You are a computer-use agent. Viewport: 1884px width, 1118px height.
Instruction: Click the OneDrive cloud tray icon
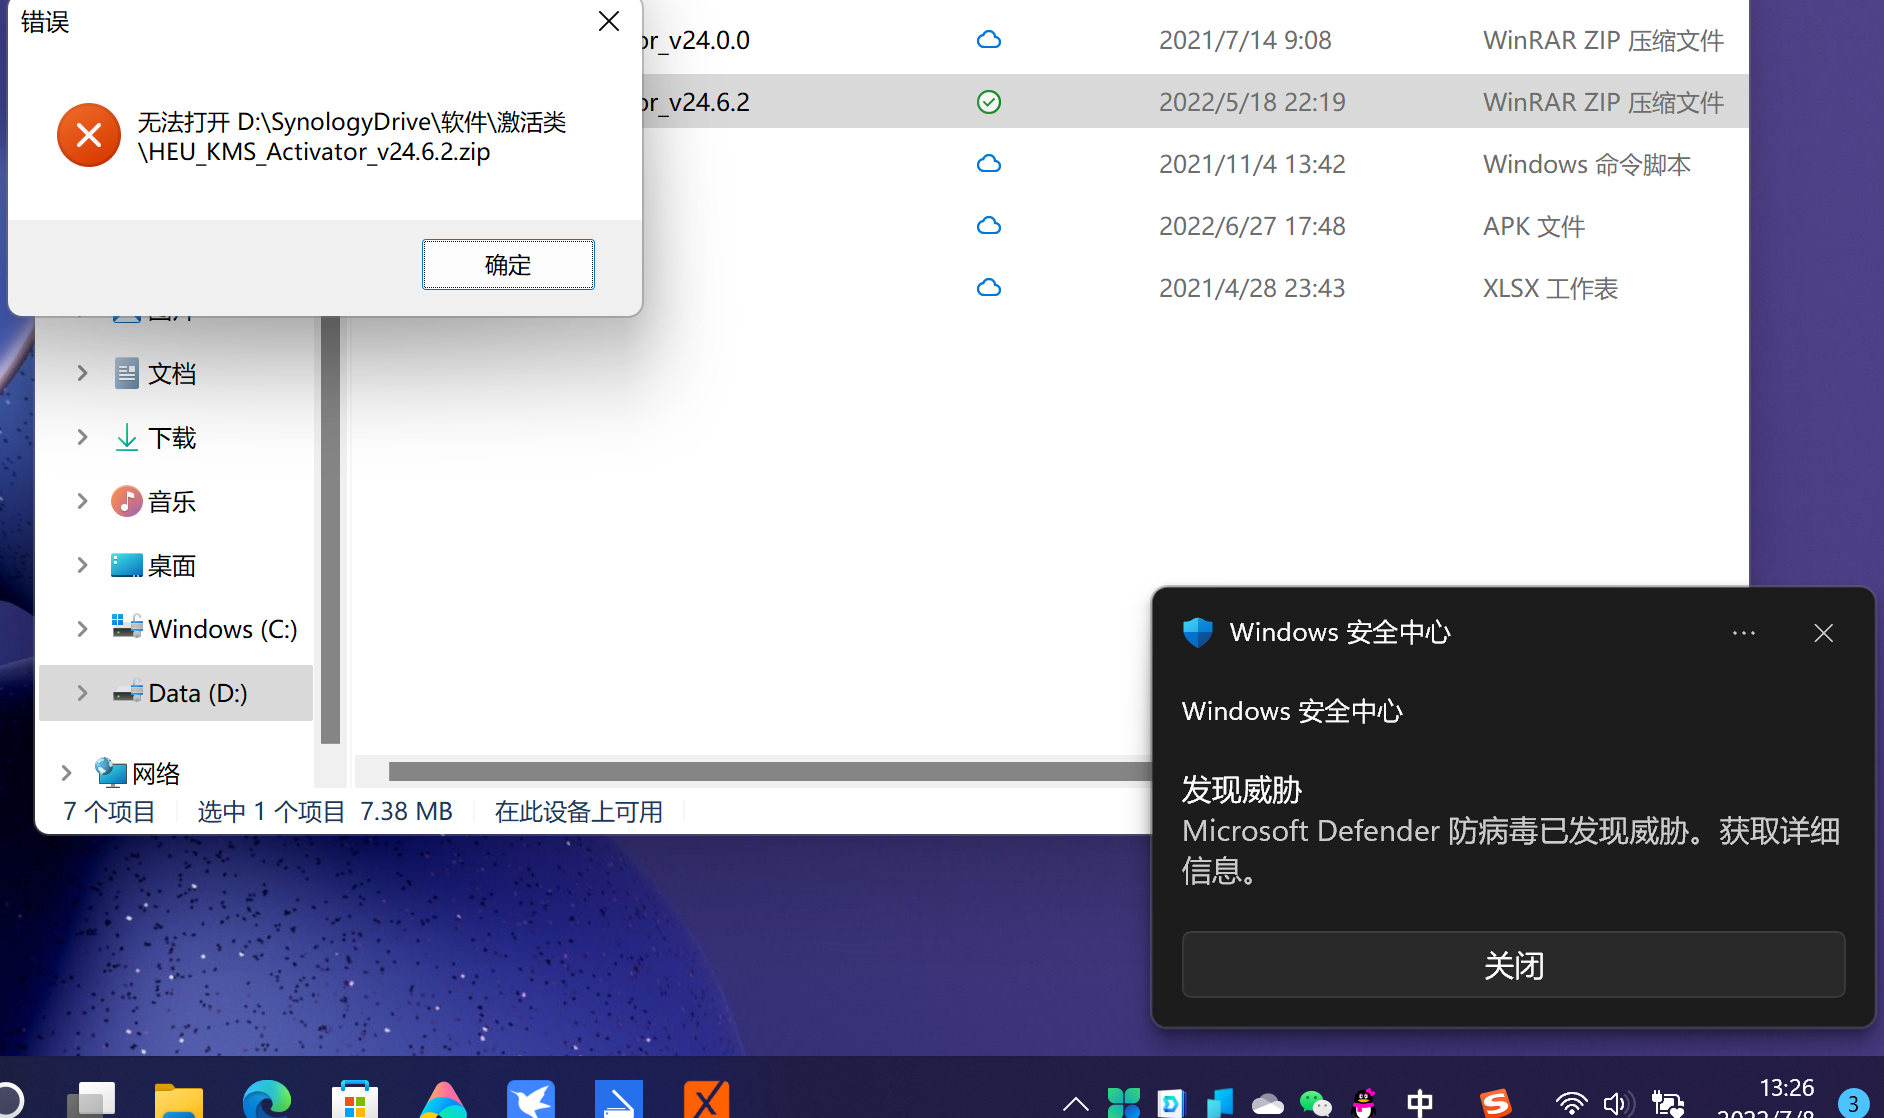[1267, 1104]
